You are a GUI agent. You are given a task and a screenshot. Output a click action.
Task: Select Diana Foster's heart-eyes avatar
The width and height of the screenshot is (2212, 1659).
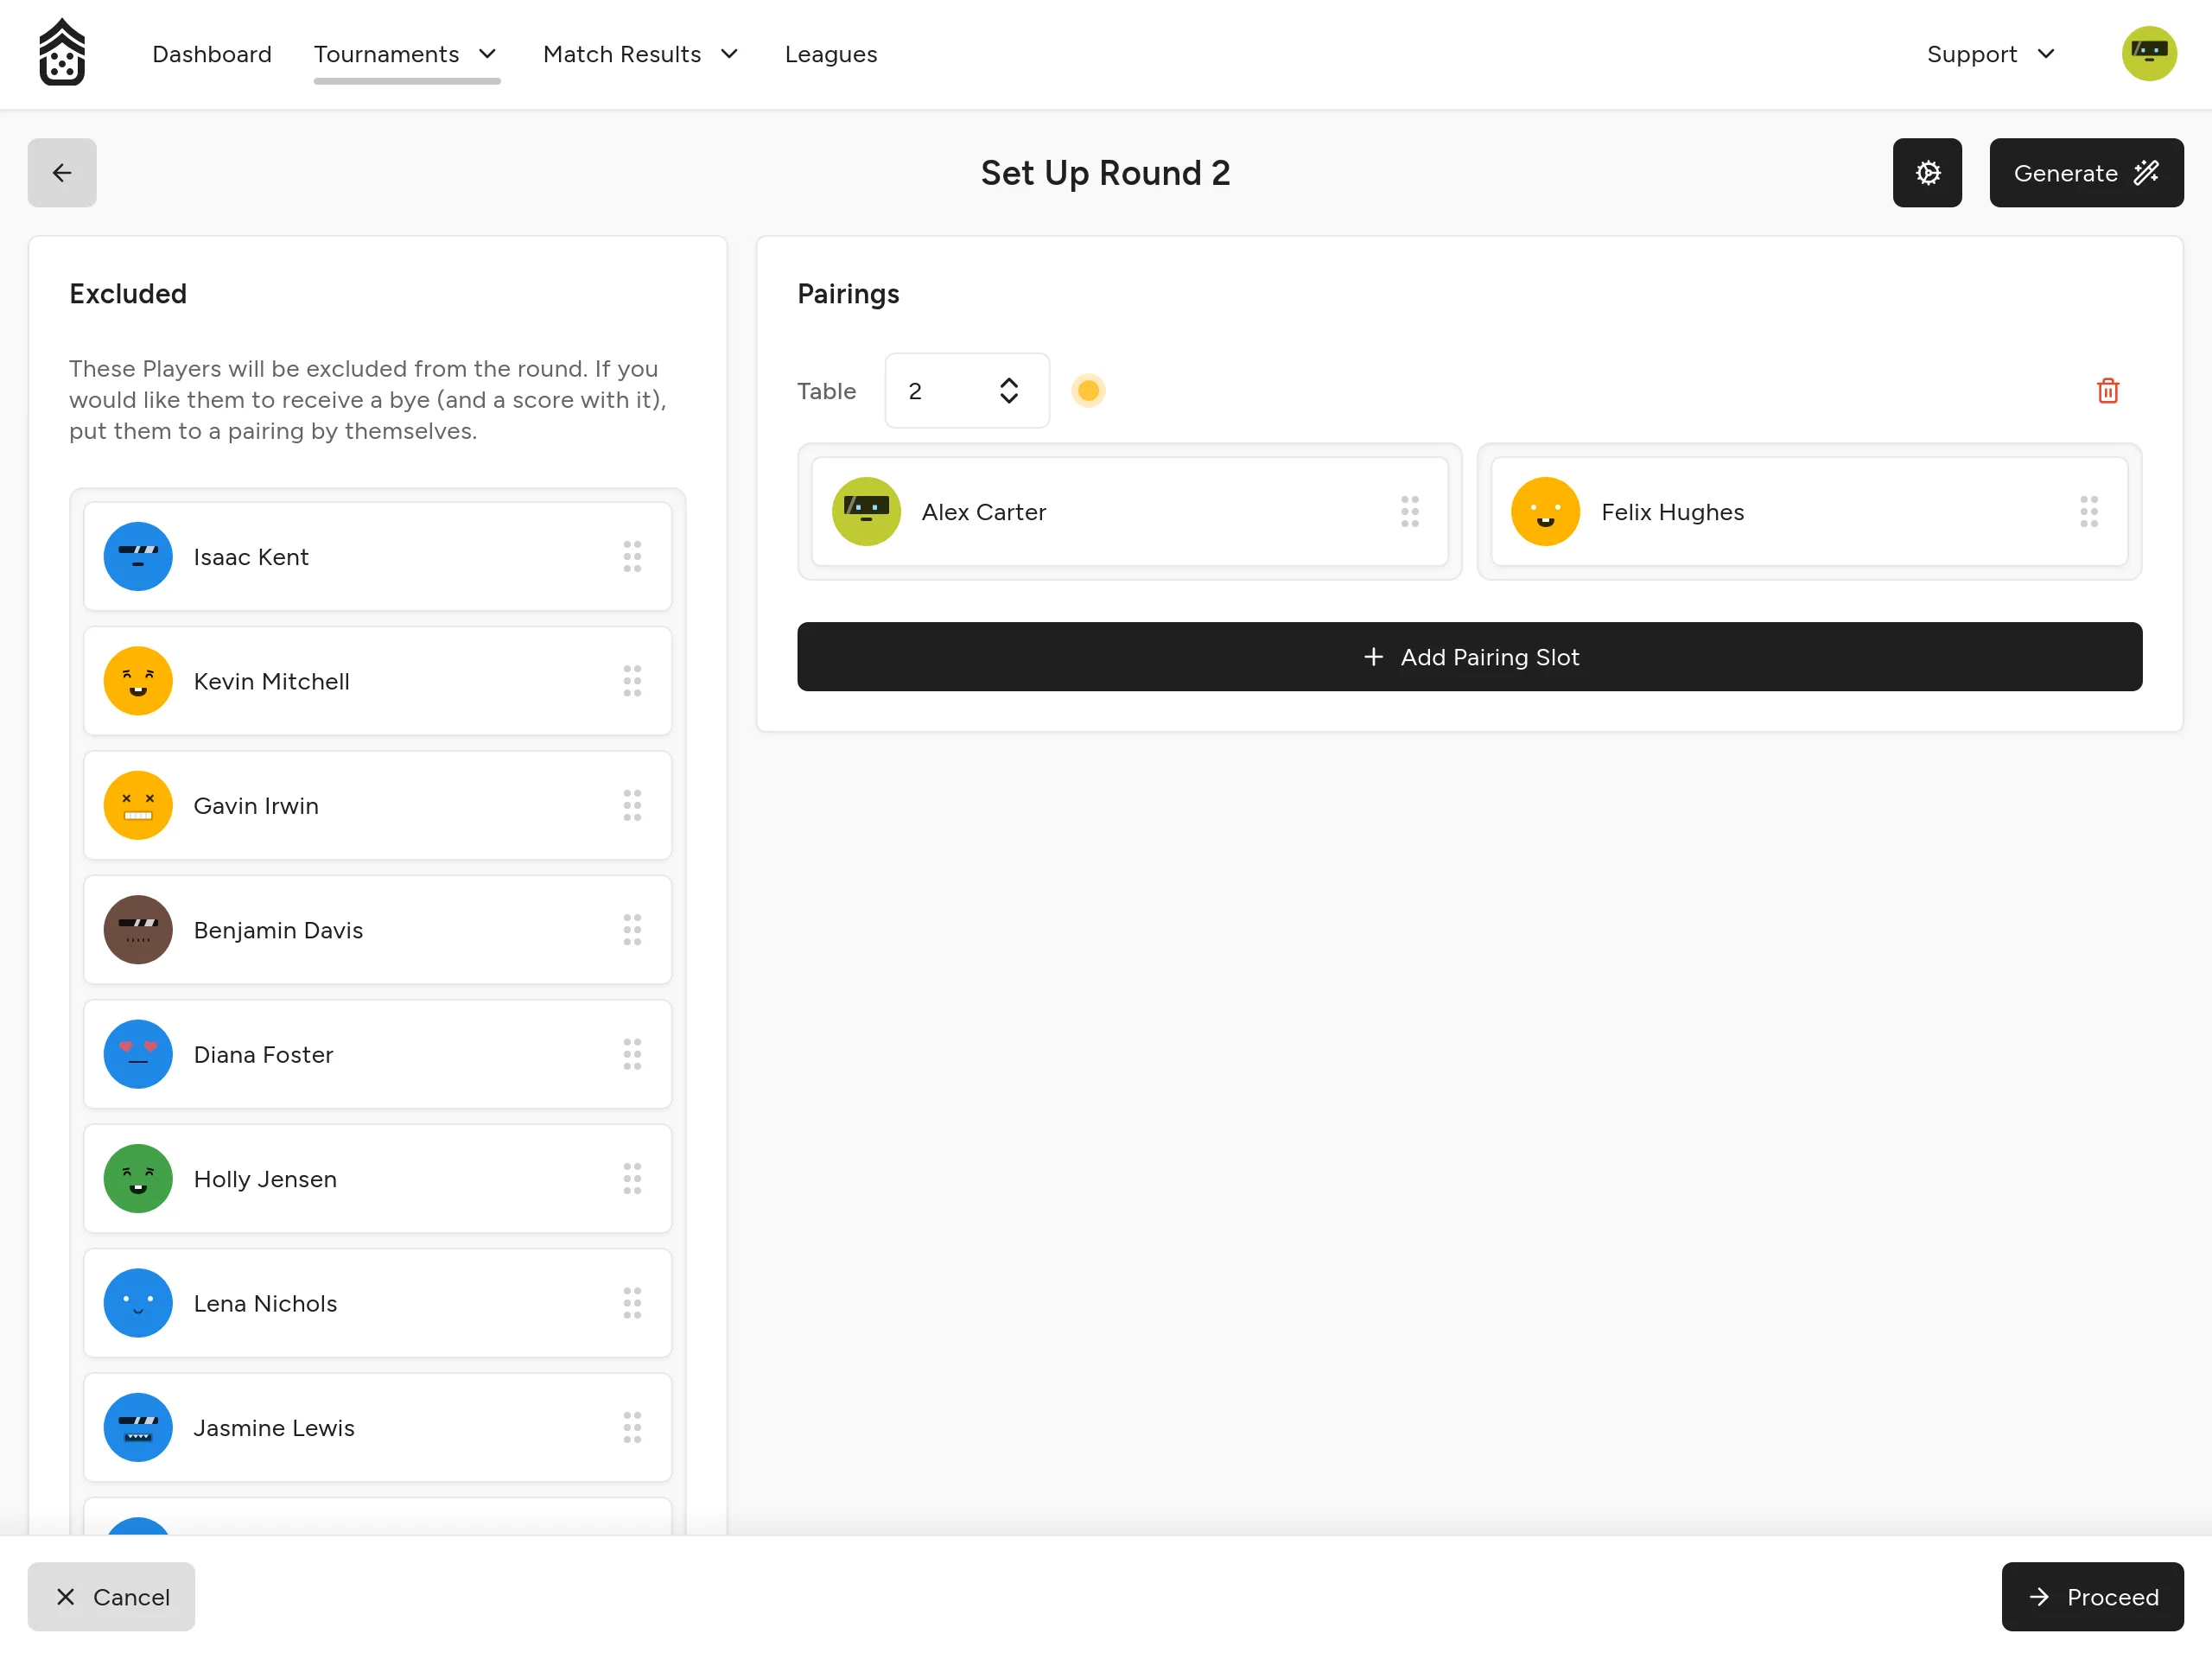138,1054
